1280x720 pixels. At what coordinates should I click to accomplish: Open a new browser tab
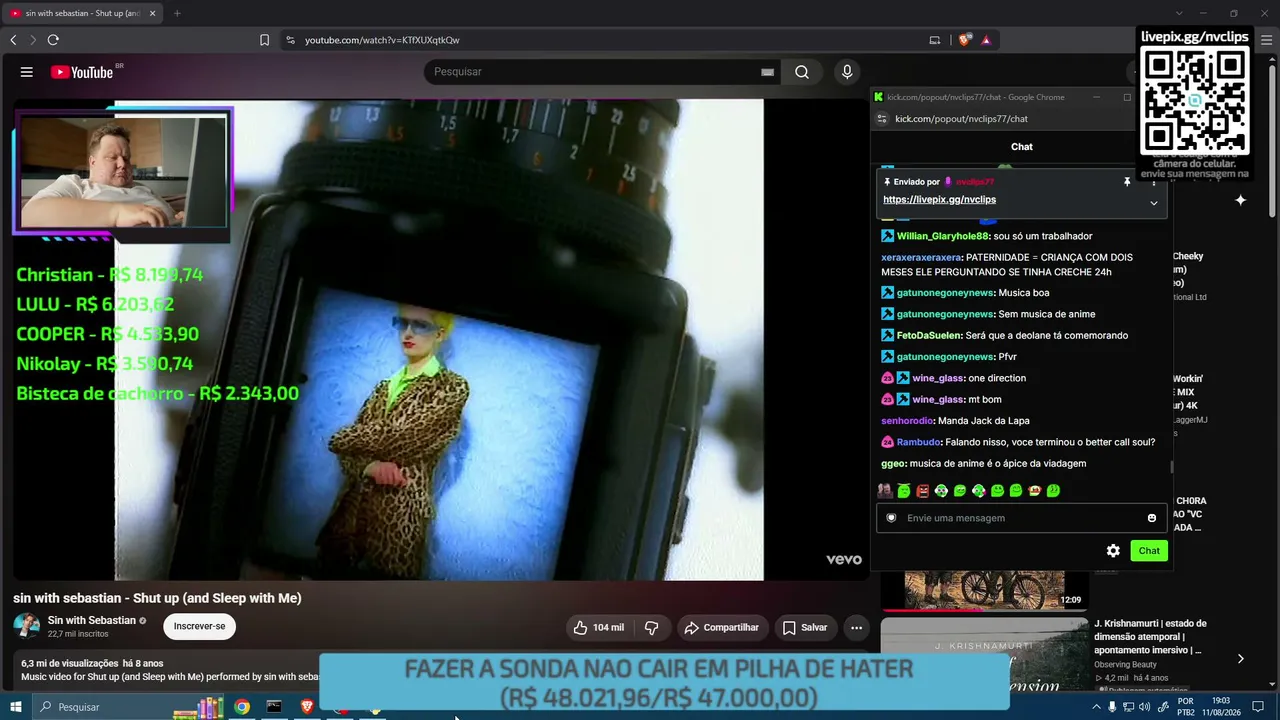177,13
